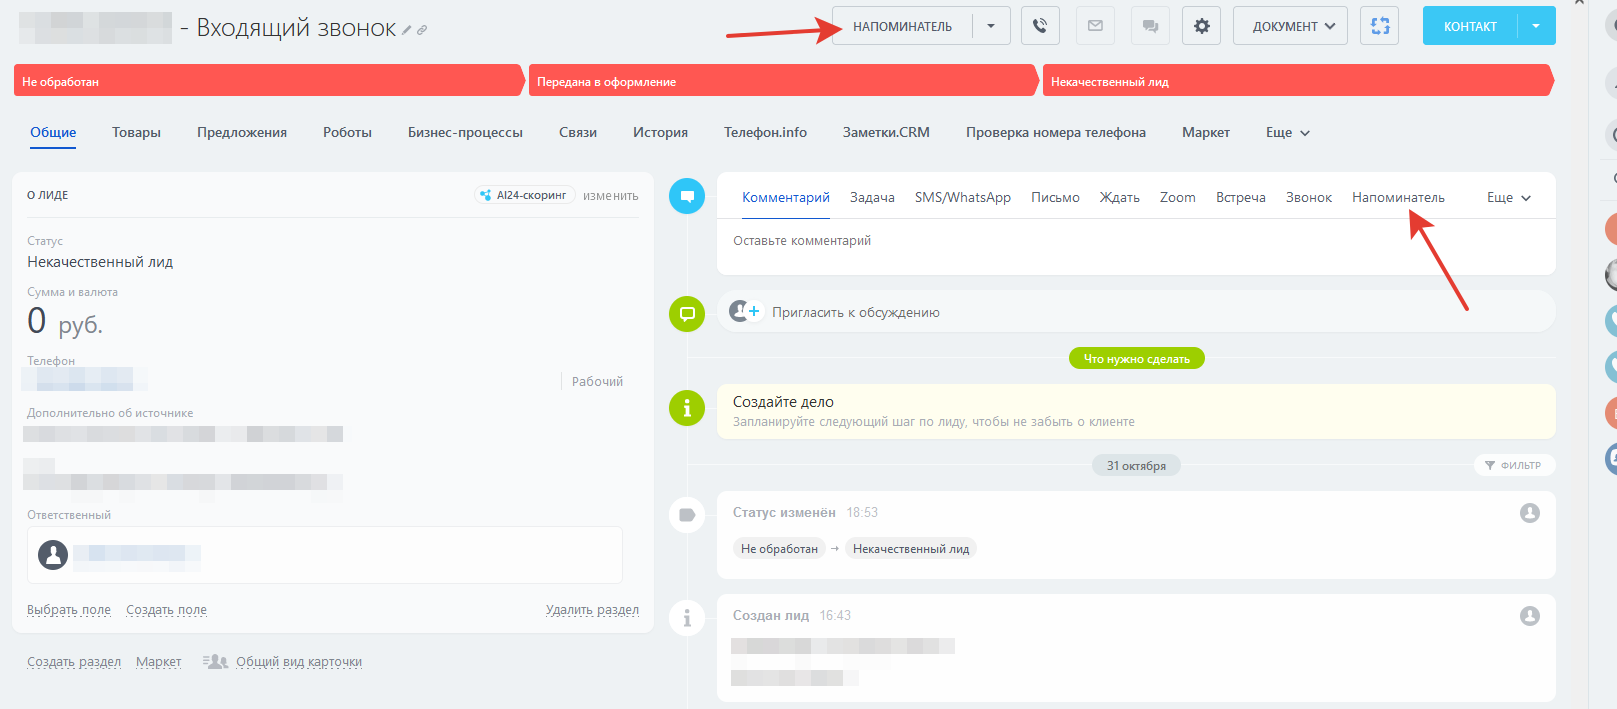Click the blue КОНТАКТ button
This screenshot has width=1617, height=709.
[x=1470, y=26]
